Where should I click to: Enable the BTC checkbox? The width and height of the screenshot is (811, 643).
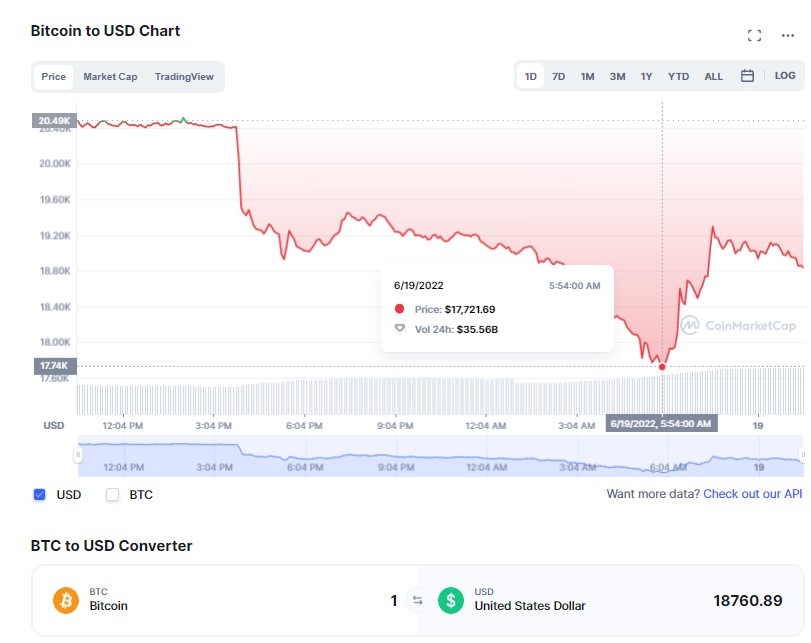[x=112, y=494]
